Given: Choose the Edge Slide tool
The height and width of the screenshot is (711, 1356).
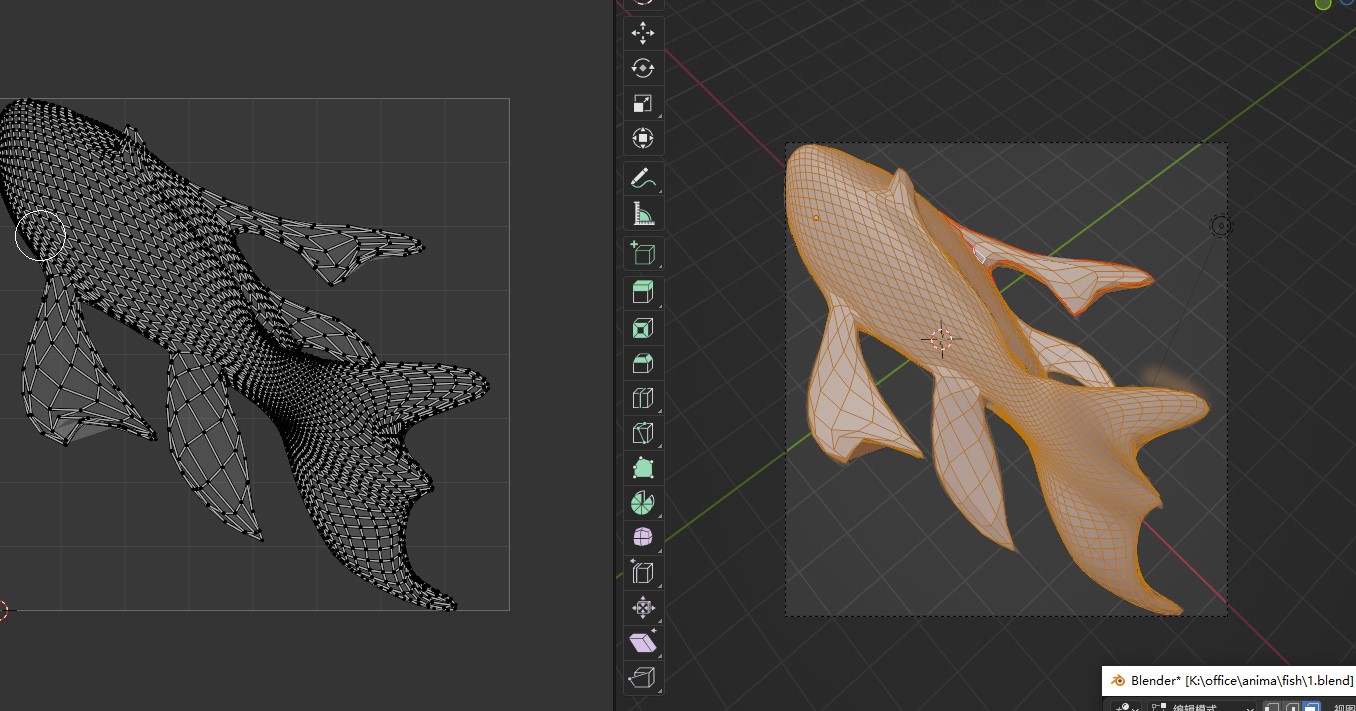Looking at the screenshot, I should click(x=643, y=573).
